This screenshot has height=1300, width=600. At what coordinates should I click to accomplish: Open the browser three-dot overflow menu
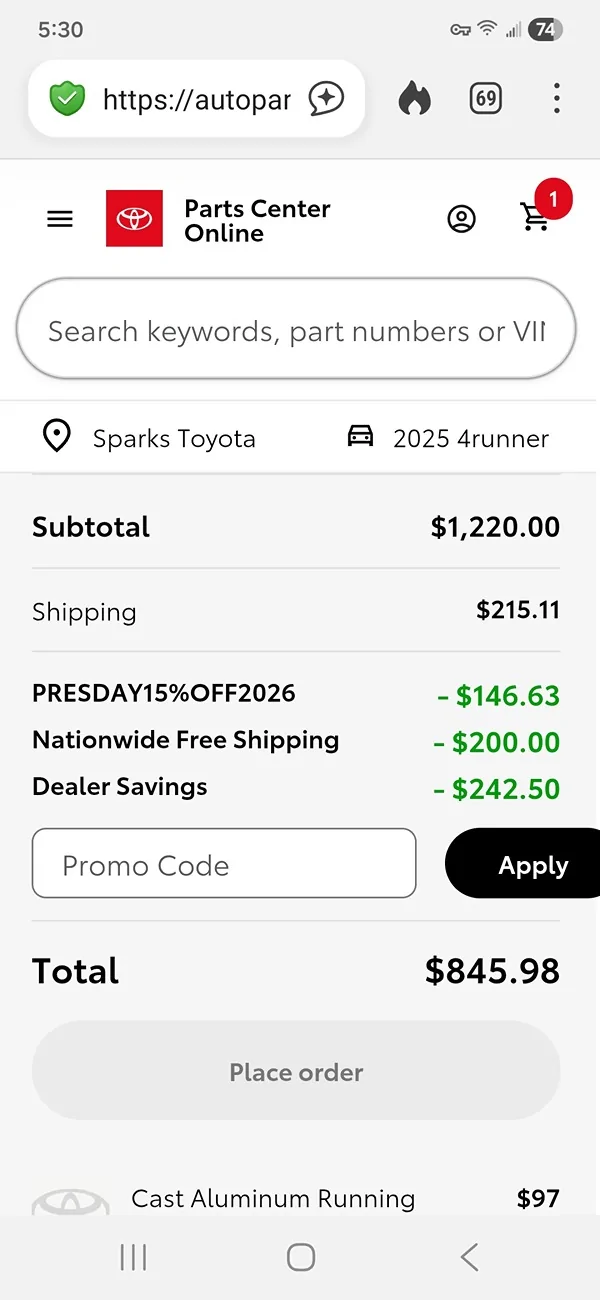(557, 99)
